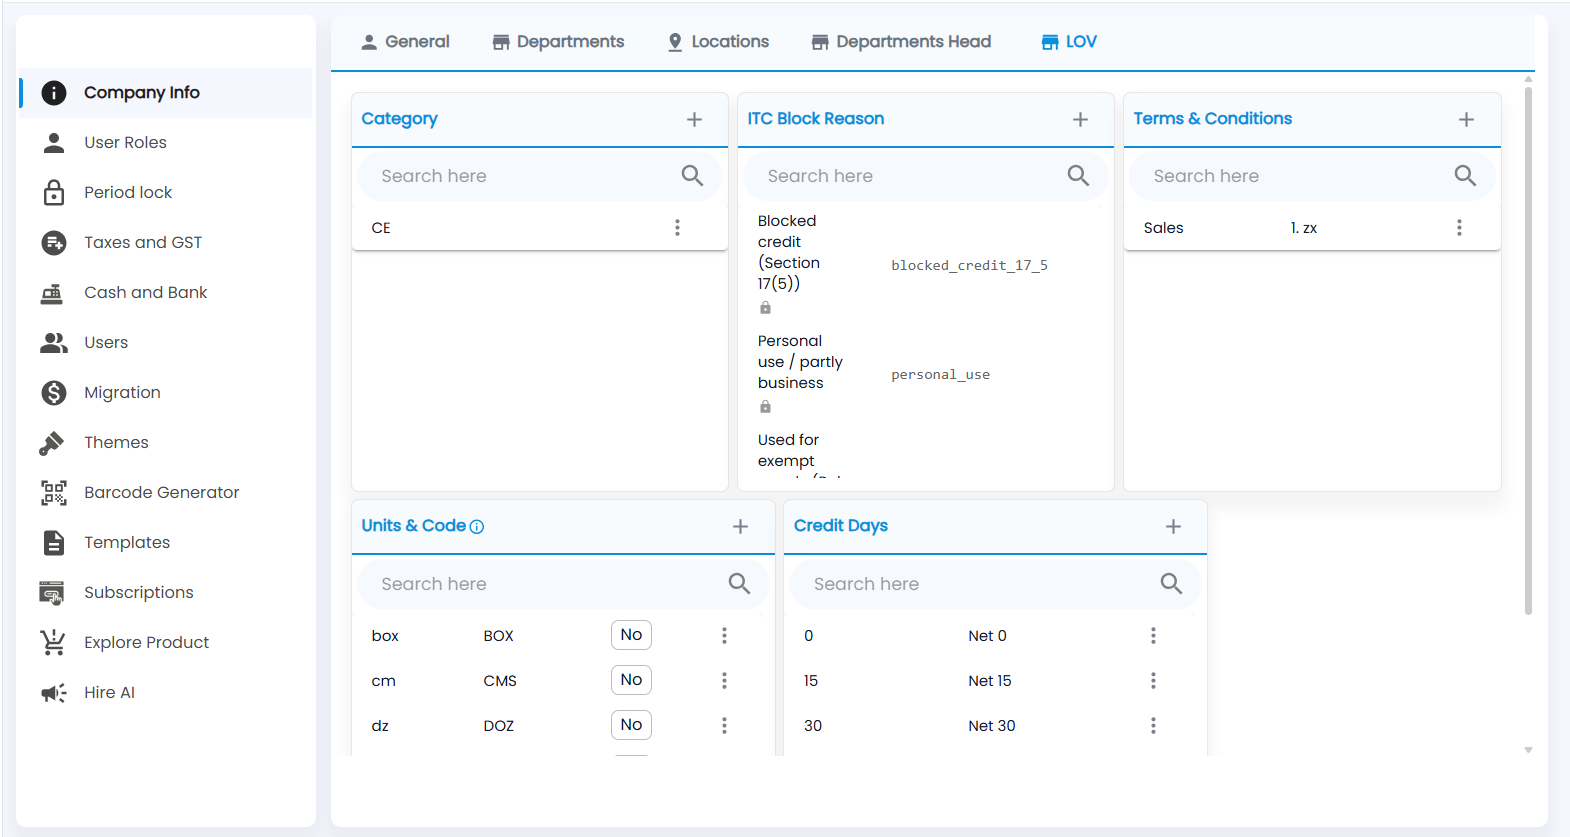The width and height of the screenshot is (1570, 837).
Task: Switch to the Departments tab
Action: coord(558,42)
